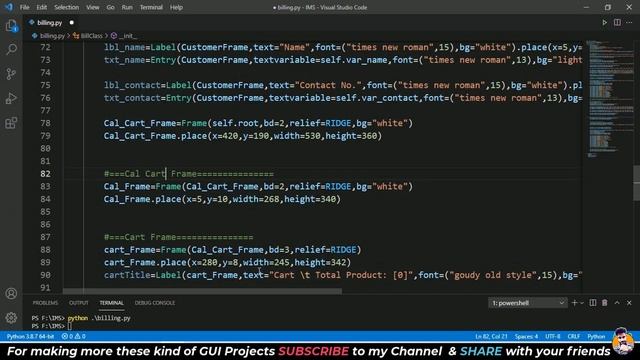Click line number 78 in gutter

coord(46,123)
